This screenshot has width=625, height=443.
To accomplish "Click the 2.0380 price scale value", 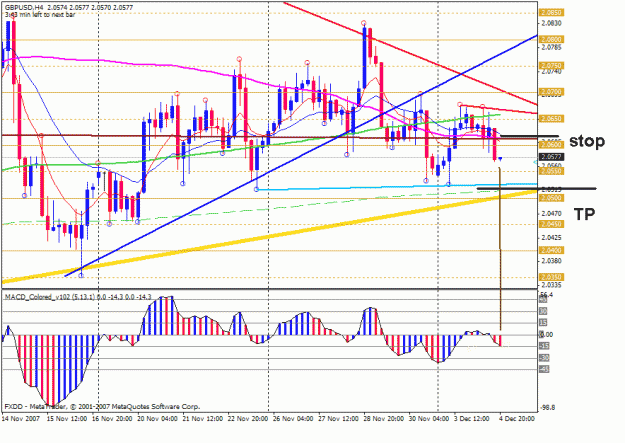I will [551, 261].
